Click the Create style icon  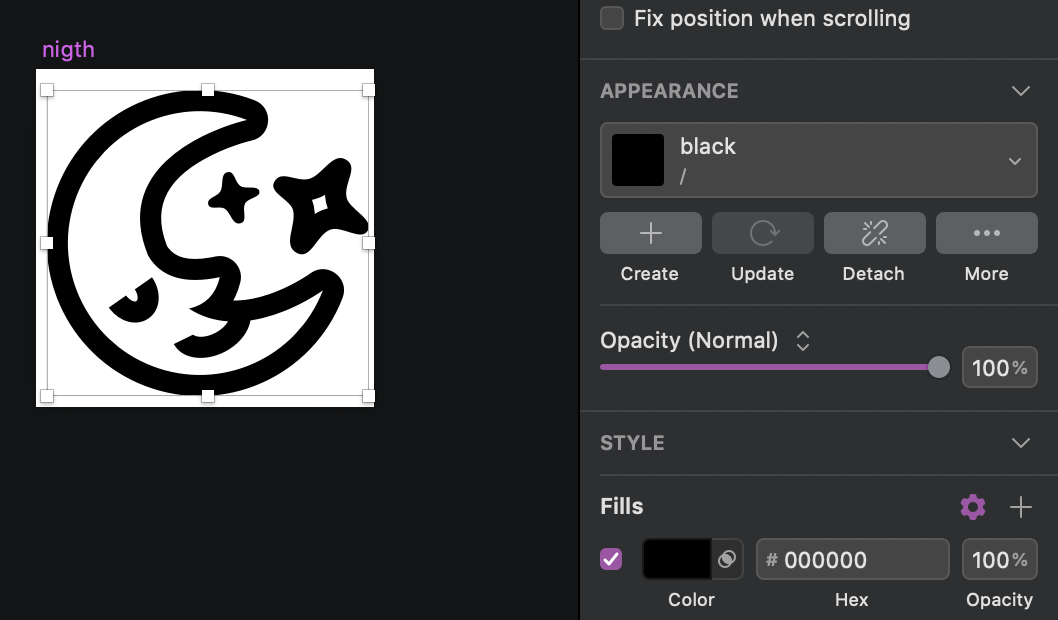point(650,233)
